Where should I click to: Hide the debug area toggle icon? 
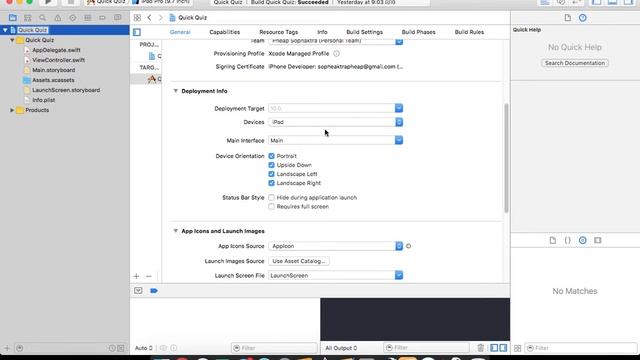(138, 291)
